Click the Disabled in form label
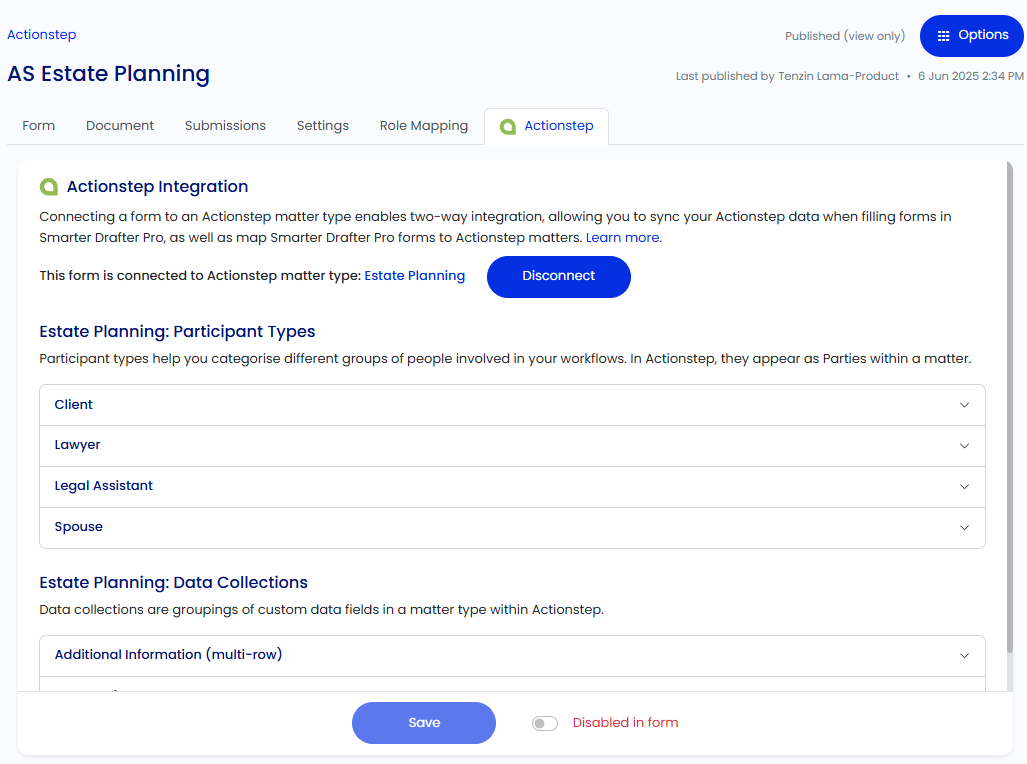Viewport: 1027px width, 764px height. (626, 723)
